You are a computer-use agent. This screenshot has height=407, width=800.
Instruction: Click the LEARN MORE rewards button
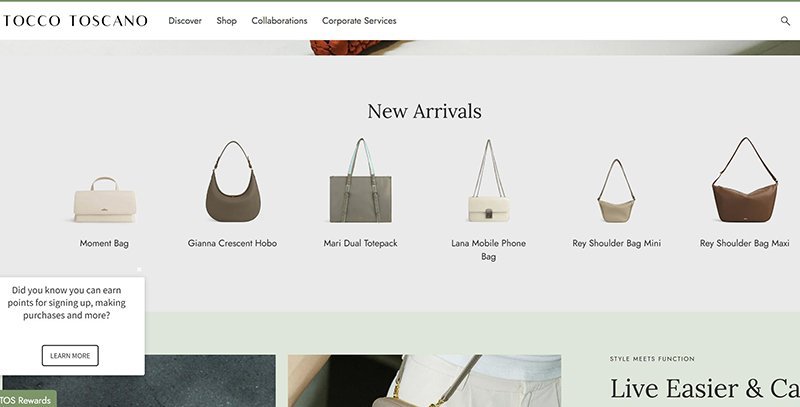(x=70, y=355)
